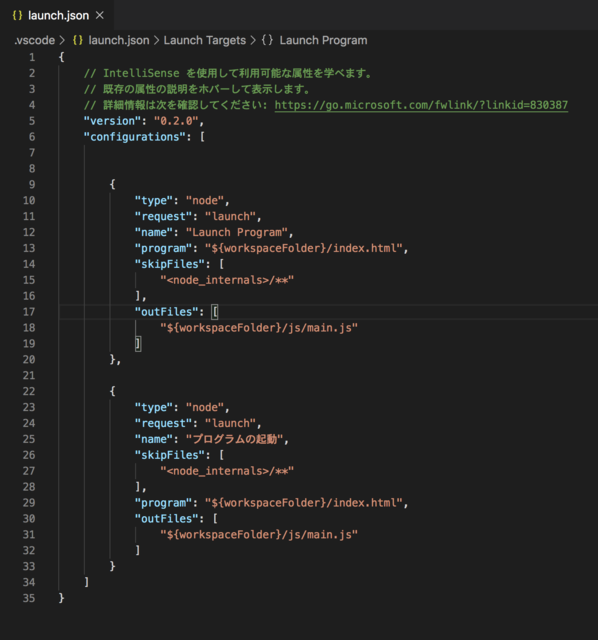
Task: Click the "program" key on line 29
Action: tap(163, 503)
